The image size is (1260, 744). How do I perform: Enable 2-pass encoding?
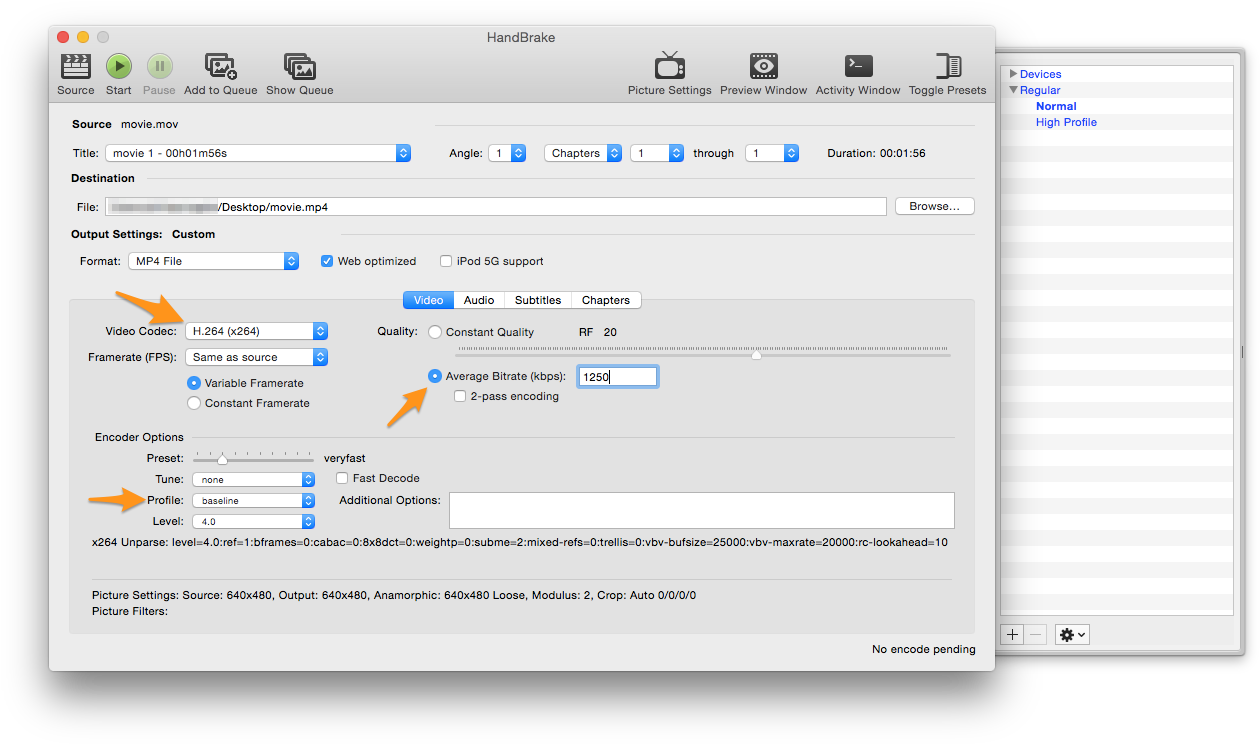(x=459, y=396)
